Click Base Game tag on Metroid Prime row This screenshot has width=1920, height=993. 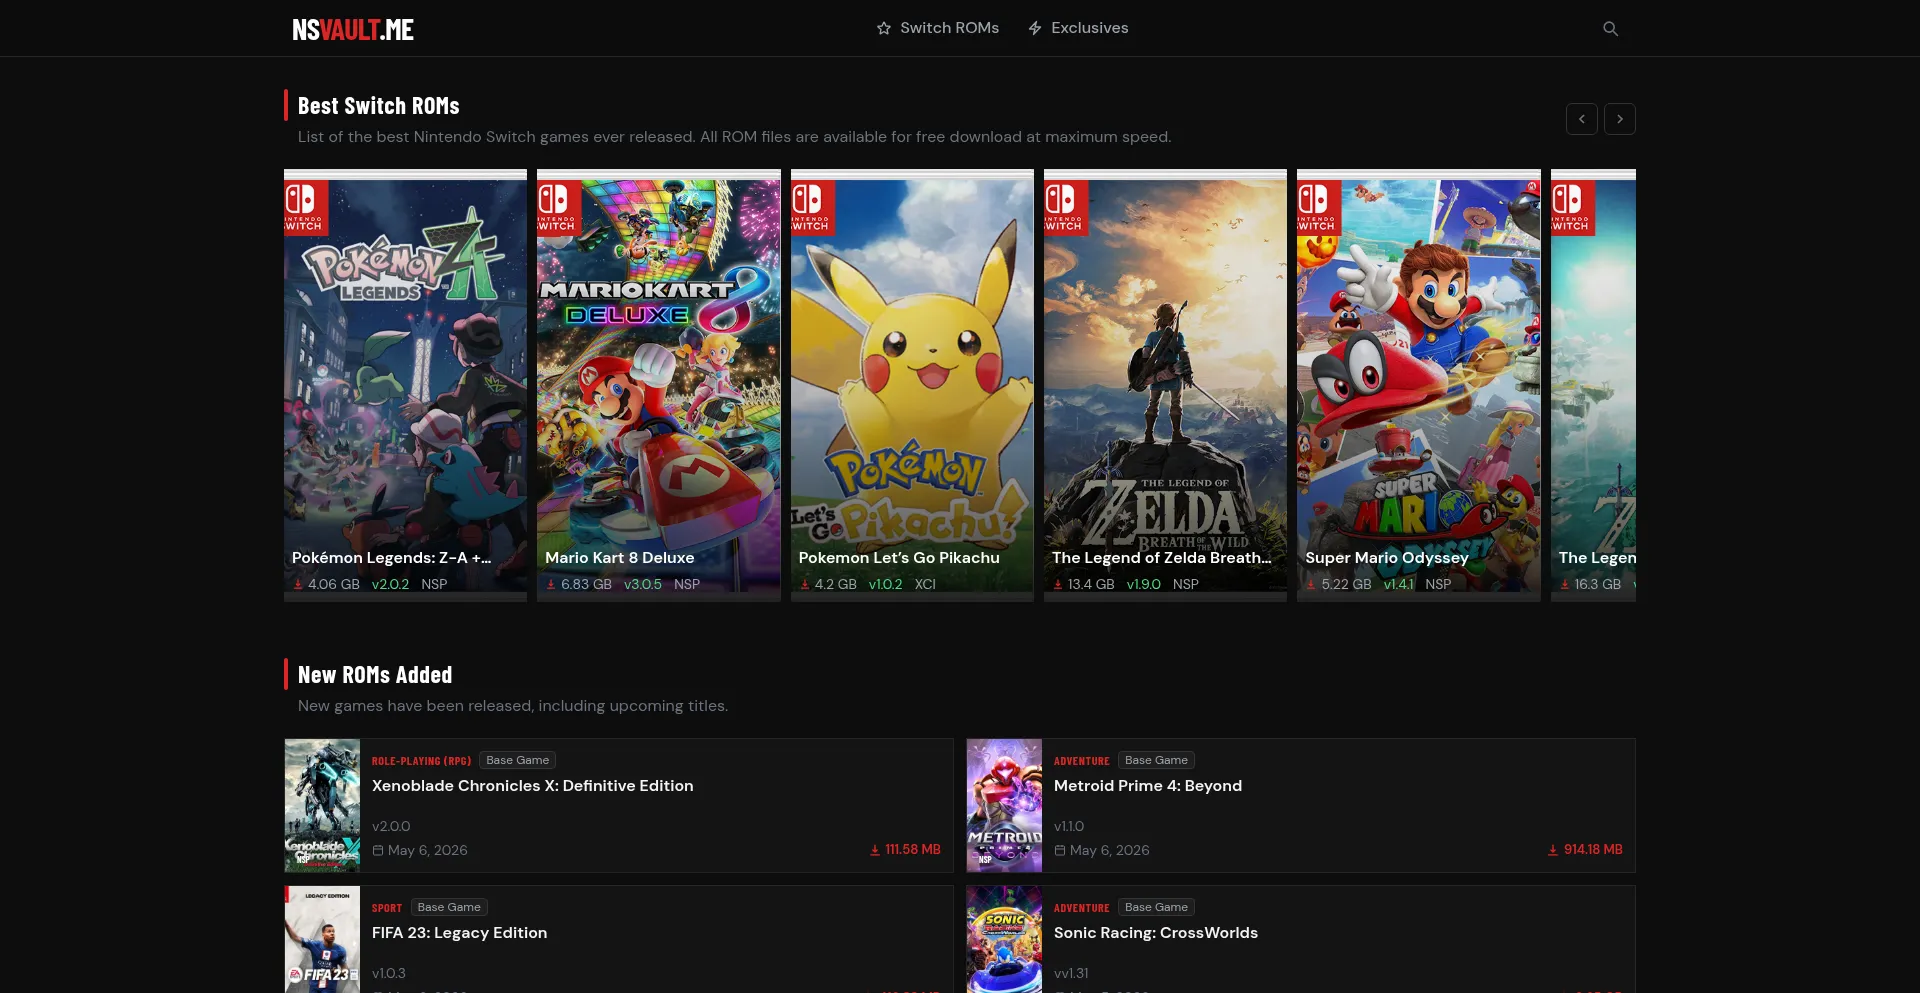(x=1156, y=760)
